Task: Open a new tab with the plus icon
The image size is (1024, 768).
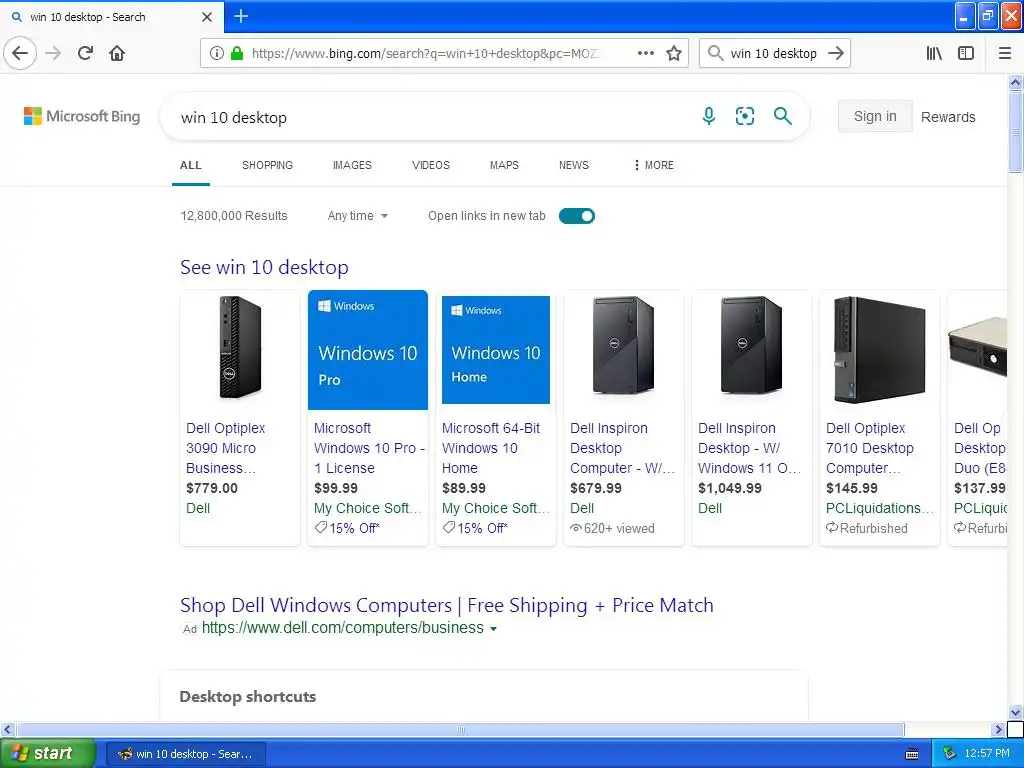Action: (241, 16)
